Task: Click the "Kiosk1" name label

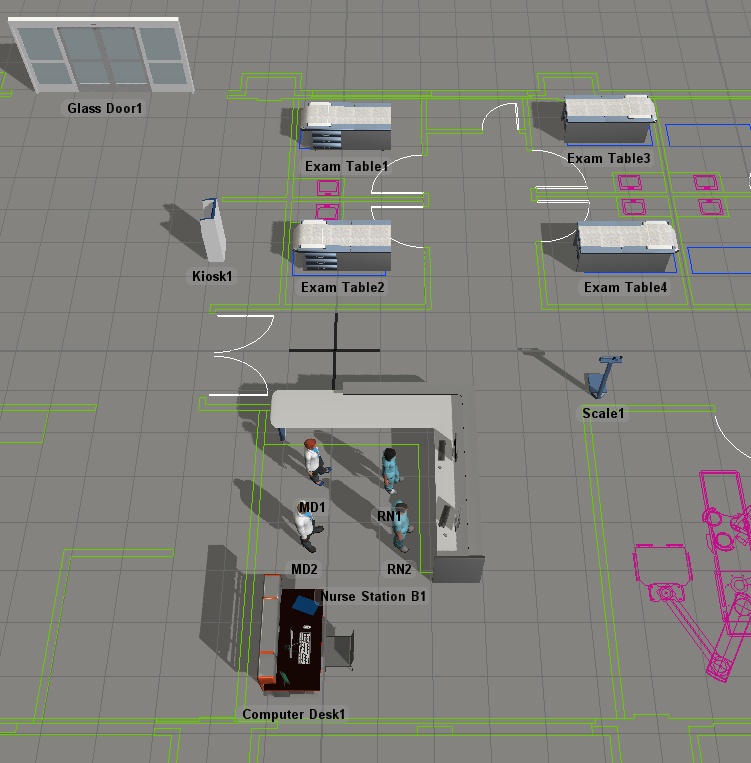Action: (212, 276)
